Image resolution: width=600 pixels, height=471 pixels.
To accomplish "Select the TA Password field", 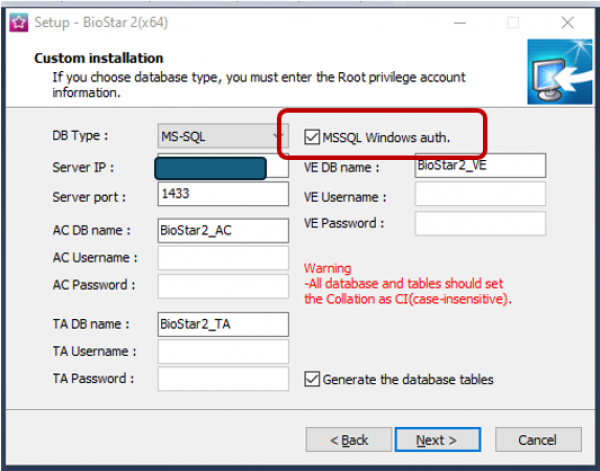I will pos(222,379).
